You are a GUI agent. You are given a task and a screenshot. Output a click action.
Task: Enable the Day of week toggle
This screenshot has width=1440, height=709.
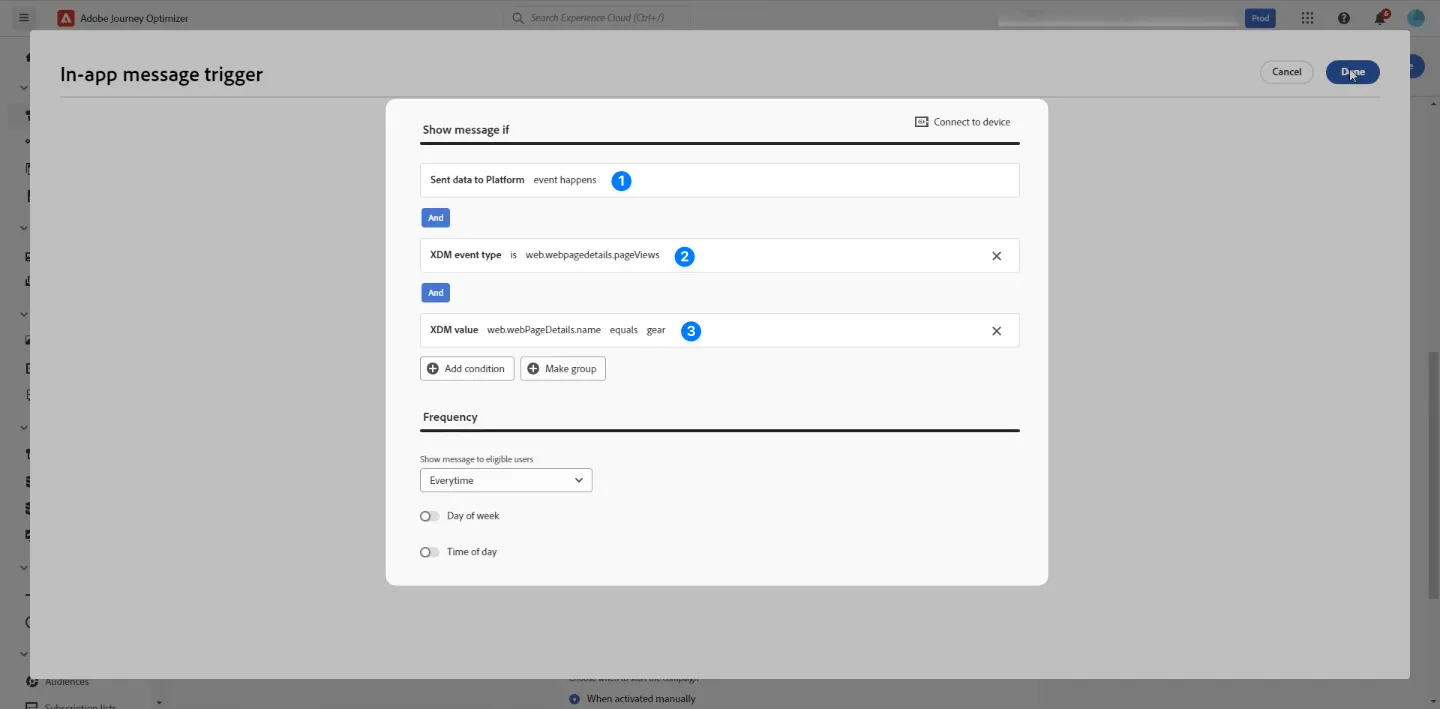pos(429,516)
